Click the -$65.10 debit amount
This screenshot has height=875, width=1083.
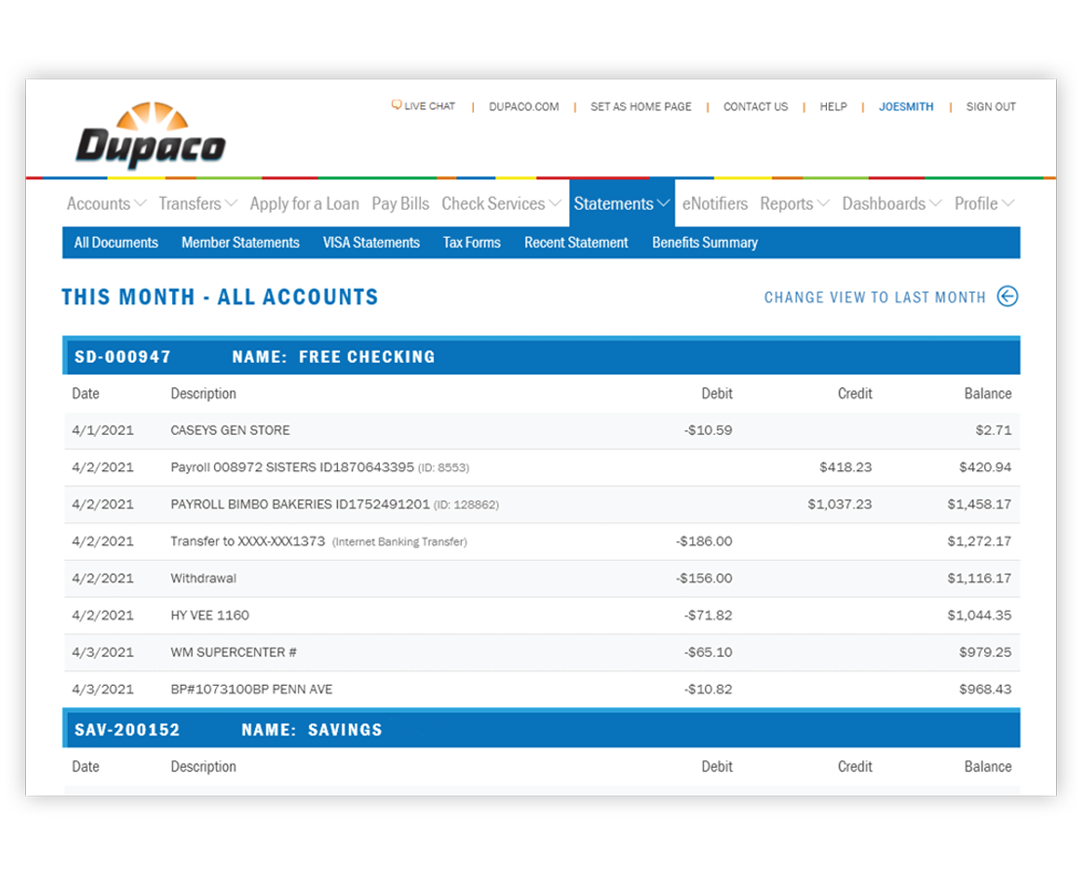click(708, 652)
